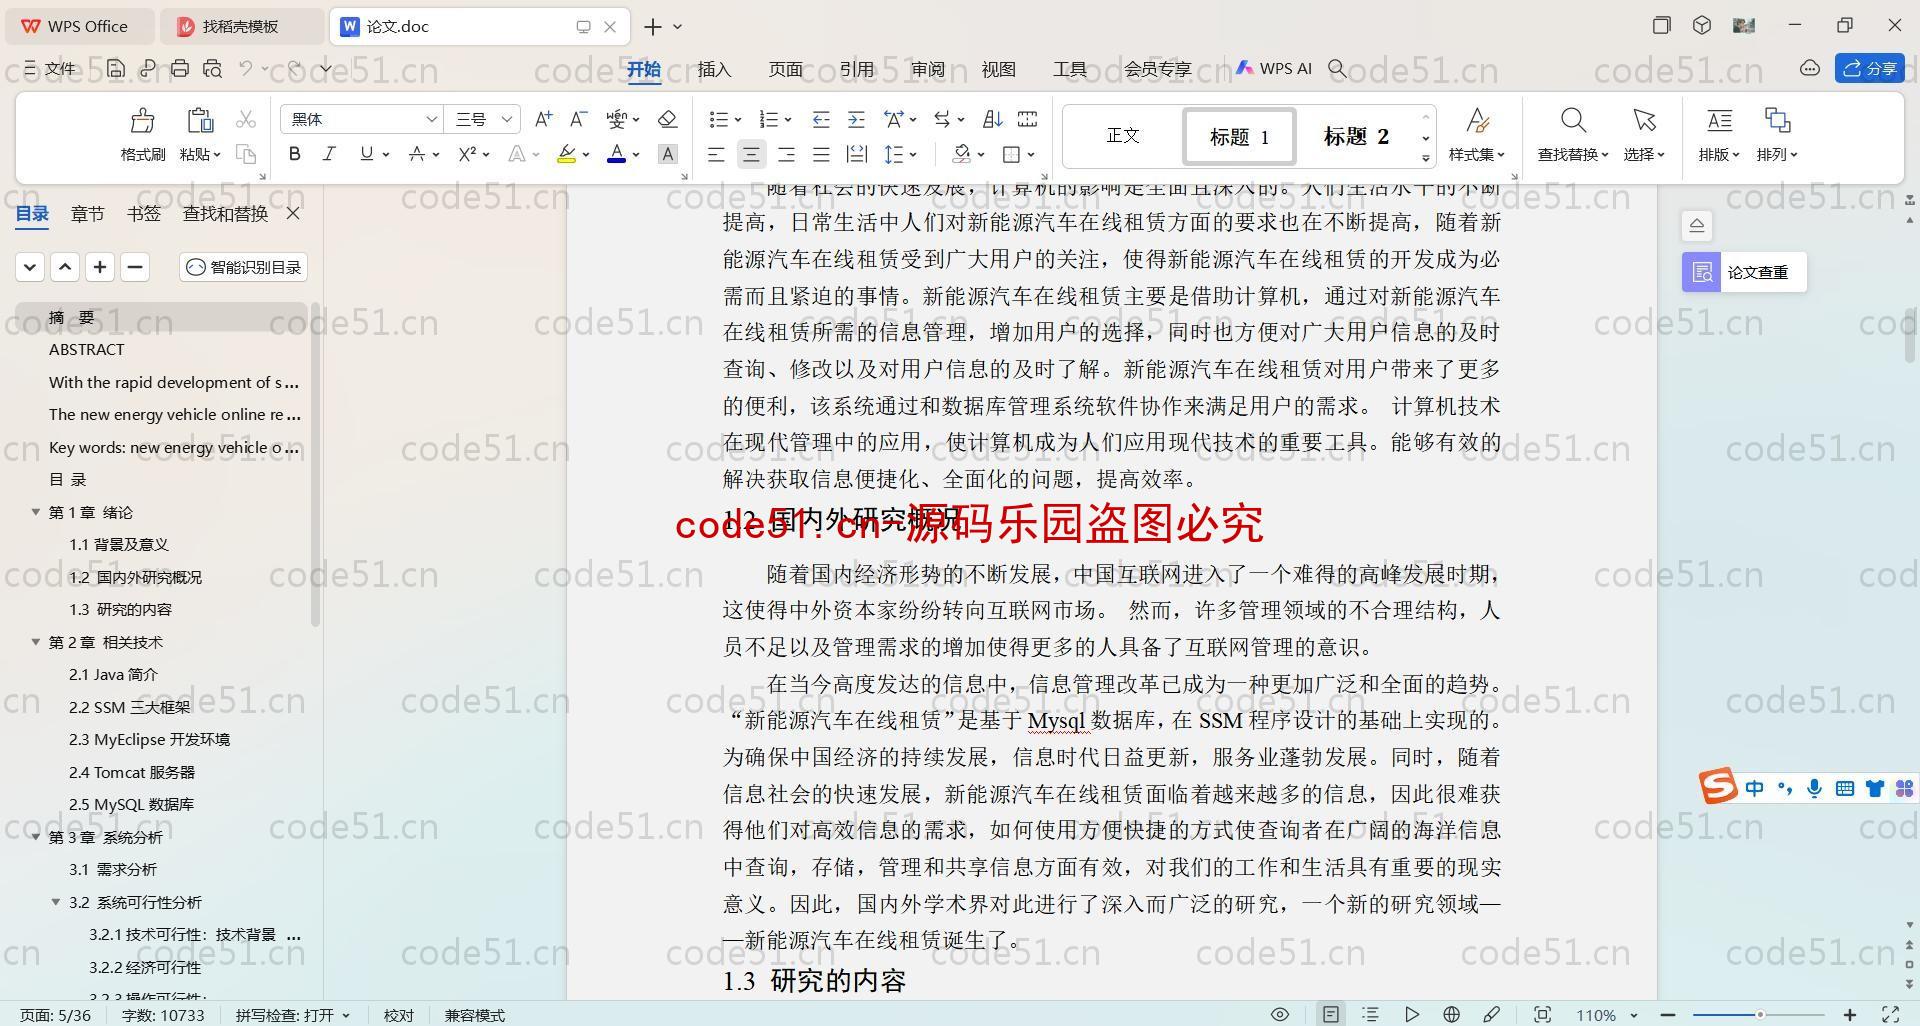
Task: Collapse 3.2 系统可行性分析 tree node
Action: [56, 902]
